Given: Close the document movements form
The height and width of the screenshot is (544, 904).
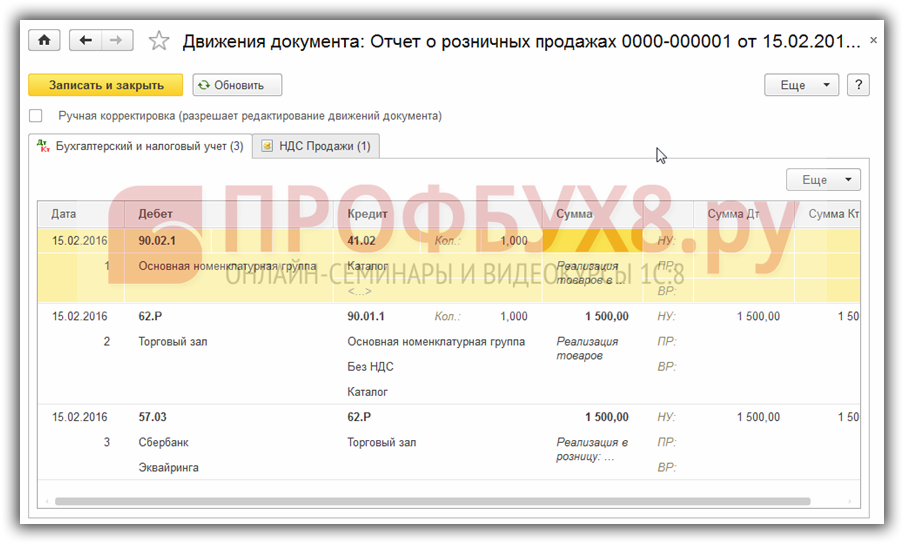Looking at the screenshot, I should [x=873, y=41].
